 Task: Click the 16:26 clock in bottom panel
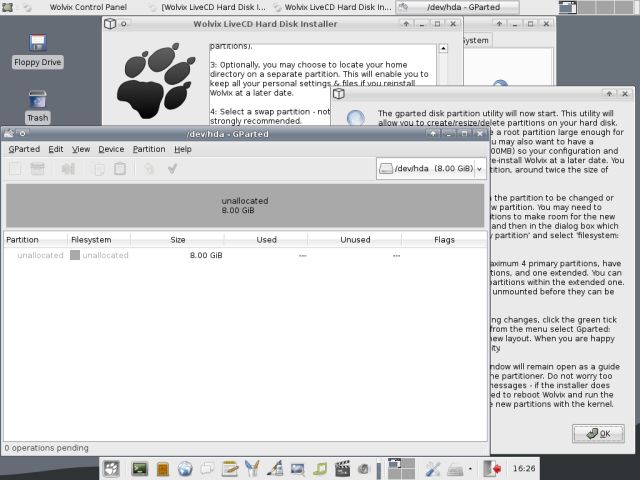(524, 469)
